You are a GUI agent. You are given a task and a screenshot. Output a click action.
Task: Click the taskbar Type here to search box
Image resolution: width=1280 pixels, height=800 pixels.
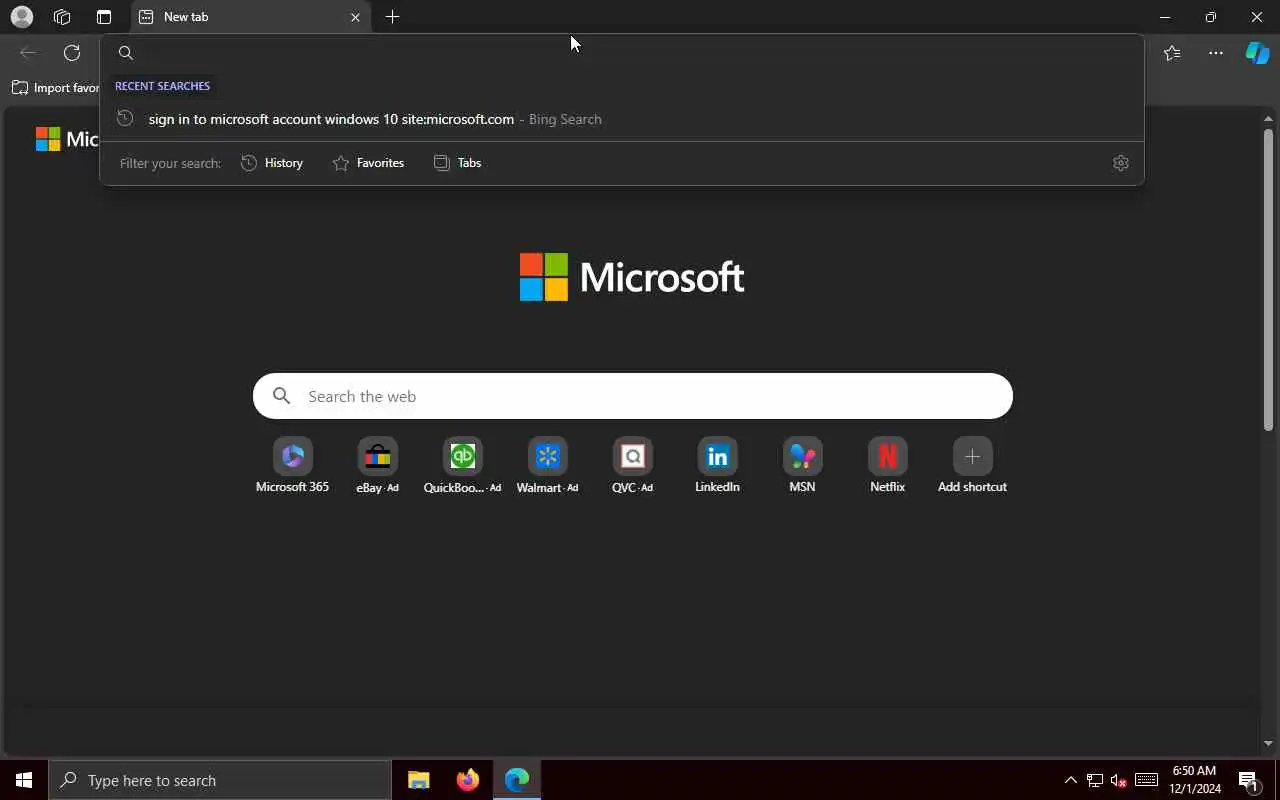pos(220,780)
